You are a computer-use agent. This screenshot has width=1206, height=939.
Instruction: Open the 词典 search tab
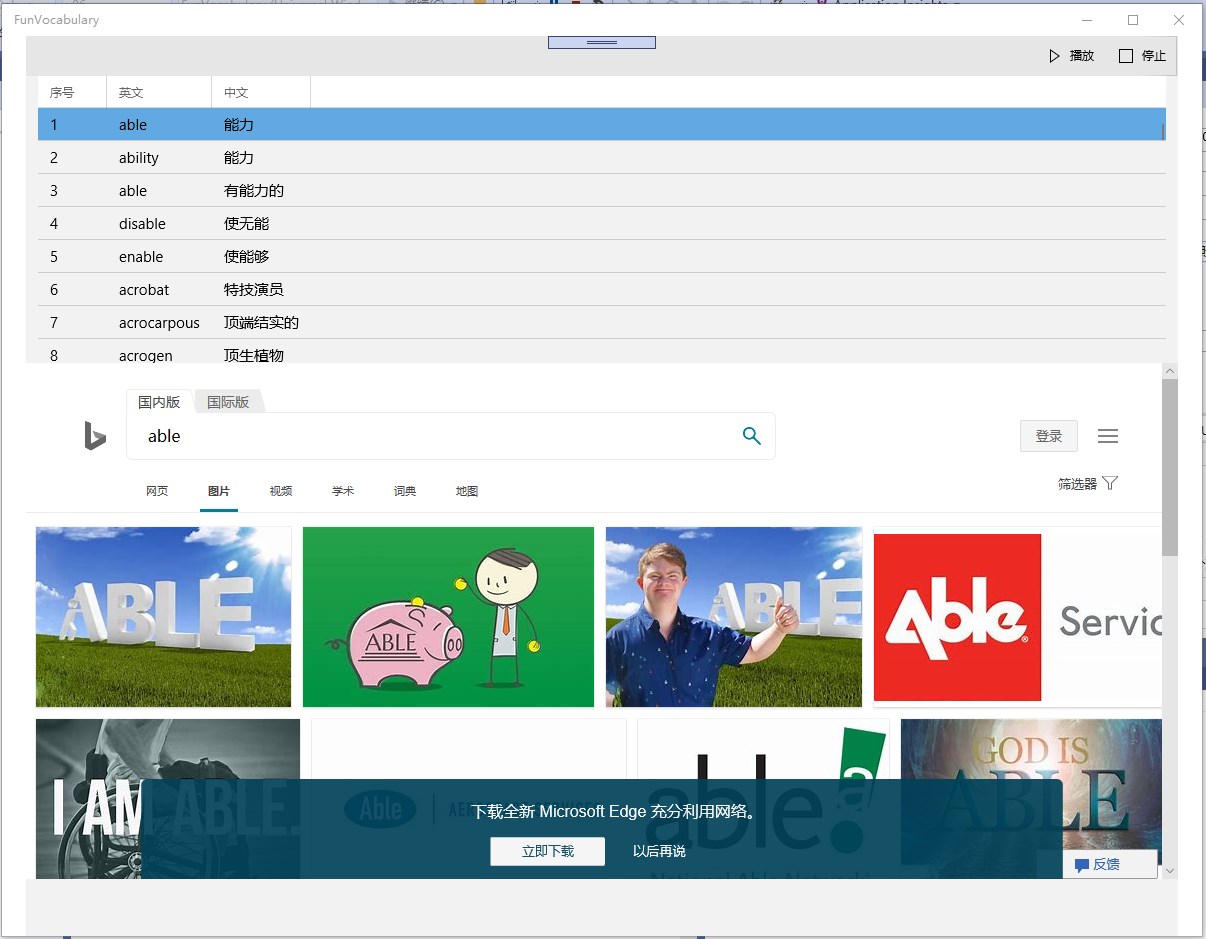click(x=405, y=491)
